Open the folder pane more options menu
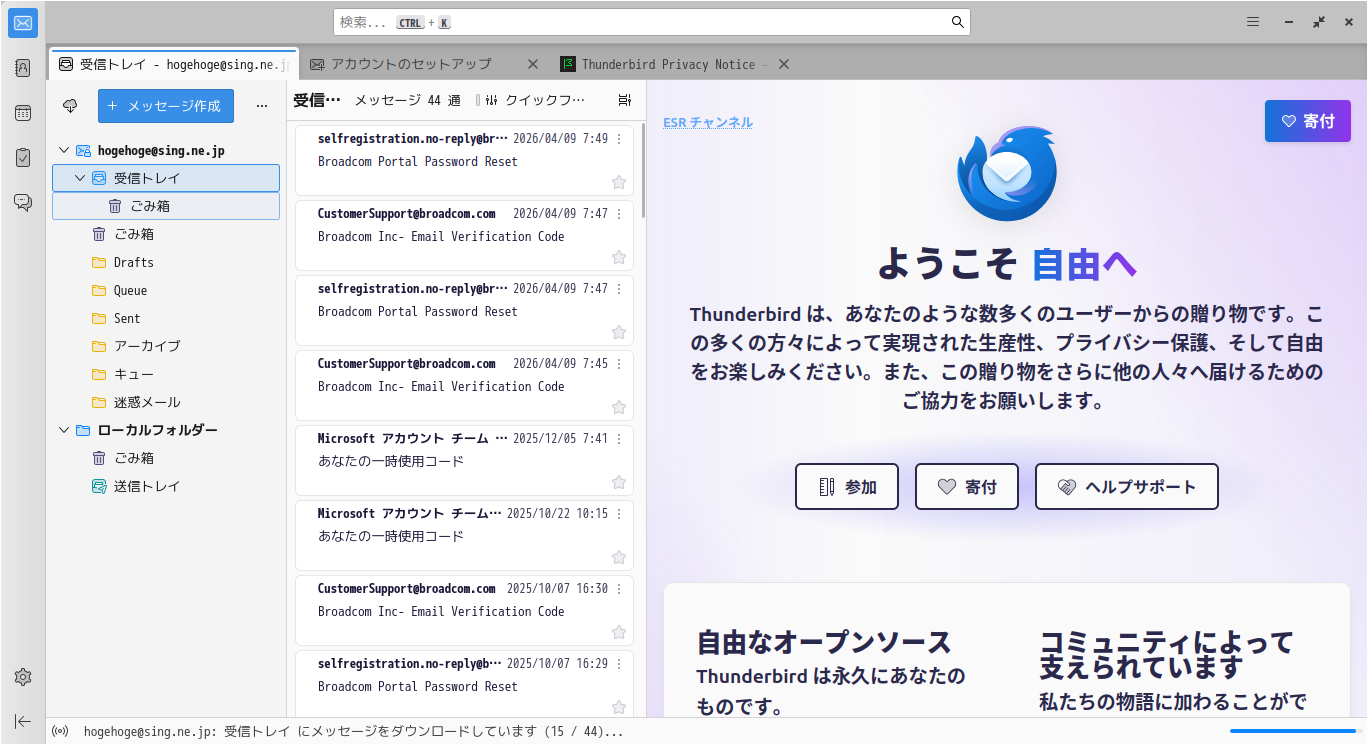Screen dimensions: 1368x745 tap(262, 105)
